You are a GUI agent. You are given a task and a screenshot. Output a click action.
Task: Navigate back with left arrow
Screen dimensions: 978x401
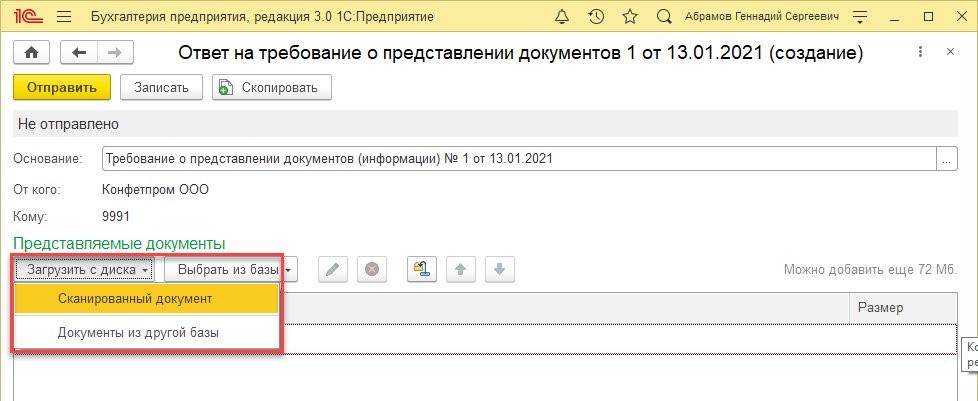click(x=79, y=53)
